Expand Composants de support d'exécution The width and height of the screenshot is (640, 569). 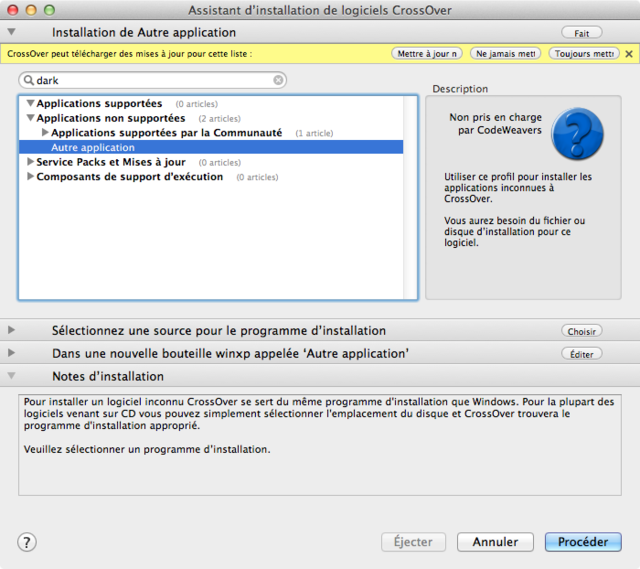pyautogui.click(x=30, y=177)
